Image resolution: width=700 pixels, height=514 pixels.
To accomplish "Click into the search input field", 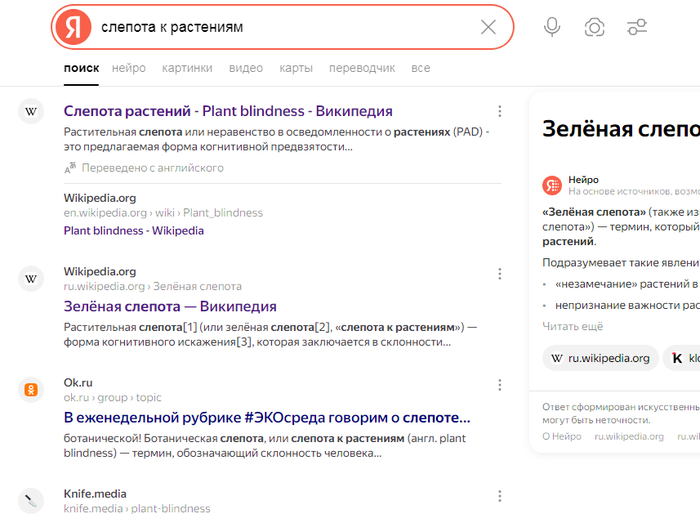I will tap(280, 27).
